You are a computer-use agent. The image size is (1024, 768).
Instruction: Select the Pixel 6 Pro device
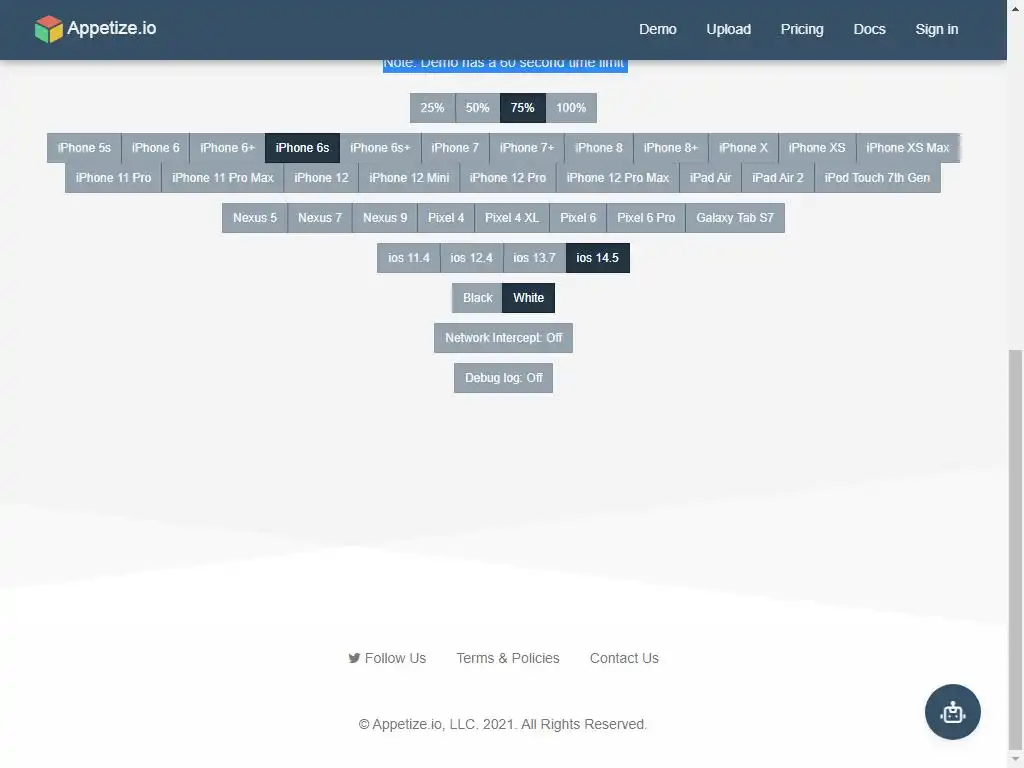coord(646,218)
